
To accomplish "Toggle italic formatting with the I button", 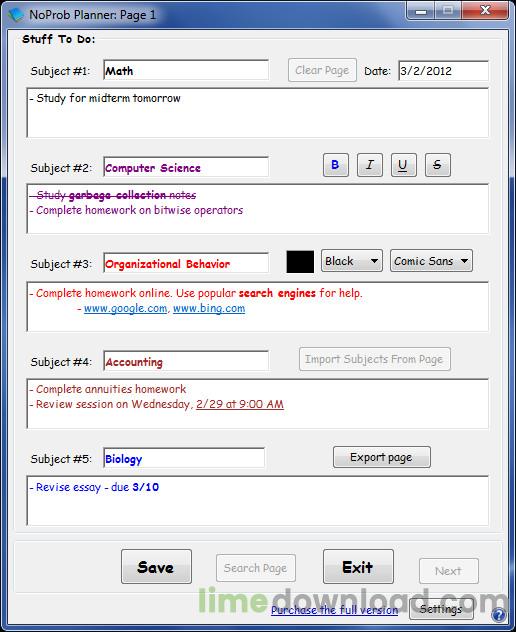I will 370,165.
